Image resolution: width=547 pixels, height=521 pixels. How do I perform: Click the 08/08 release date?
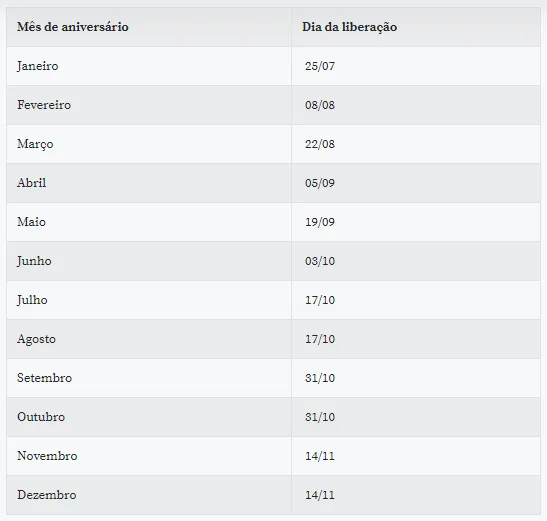click(x=320, y=105)
